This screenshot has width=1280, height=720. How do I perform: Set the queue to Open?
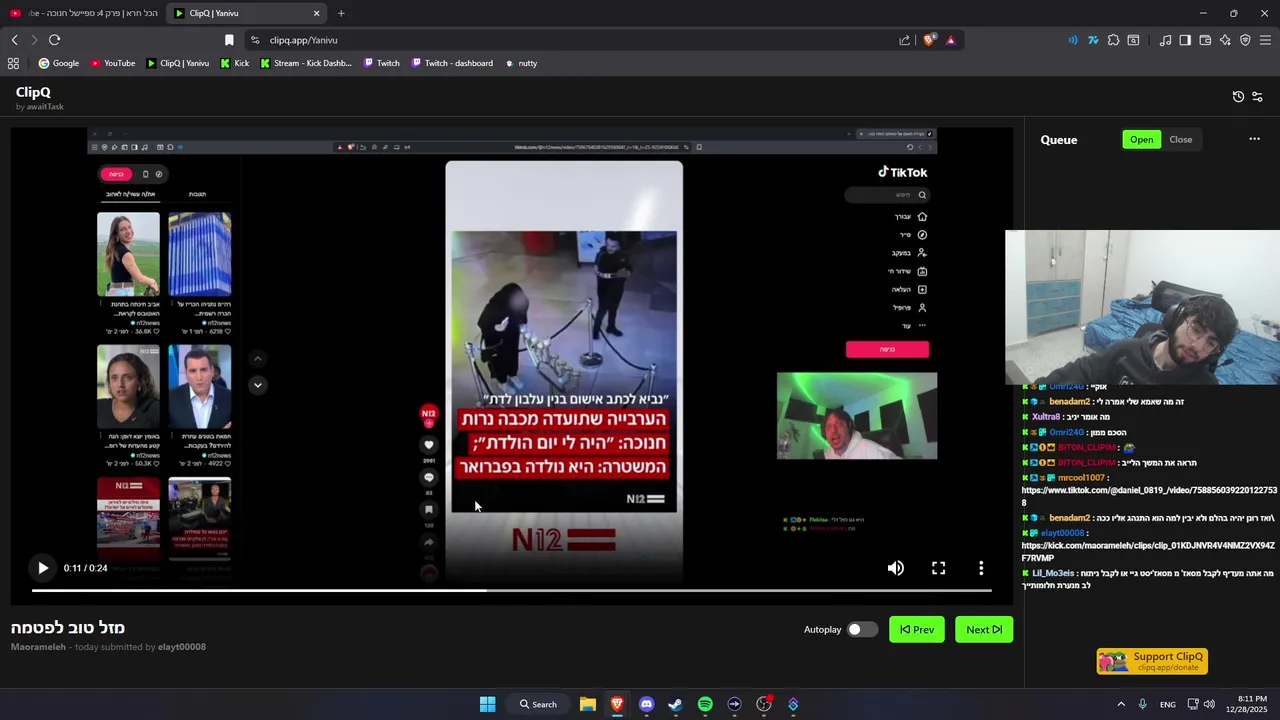click(x=1142, y=140)
